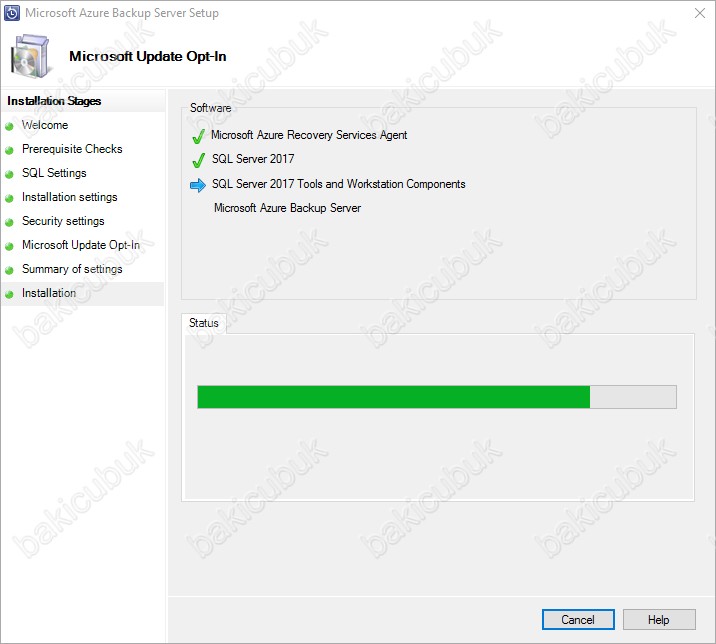
Task: Click green dot next to Microsoft Update Opt-In stage
Action: pyautogui.click(x=9, y=246)
